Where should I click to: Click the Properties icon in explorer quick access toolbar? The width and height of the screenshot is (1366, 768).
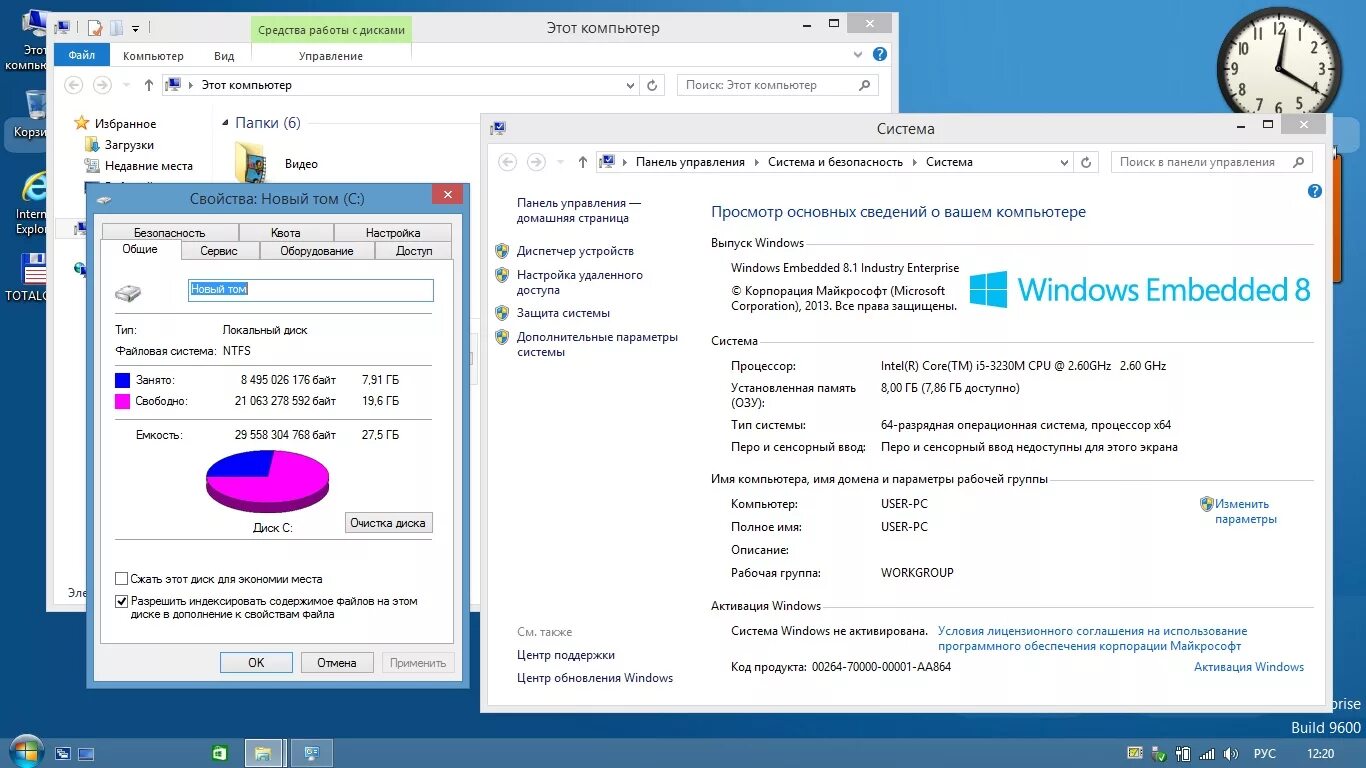coord(94,27)
